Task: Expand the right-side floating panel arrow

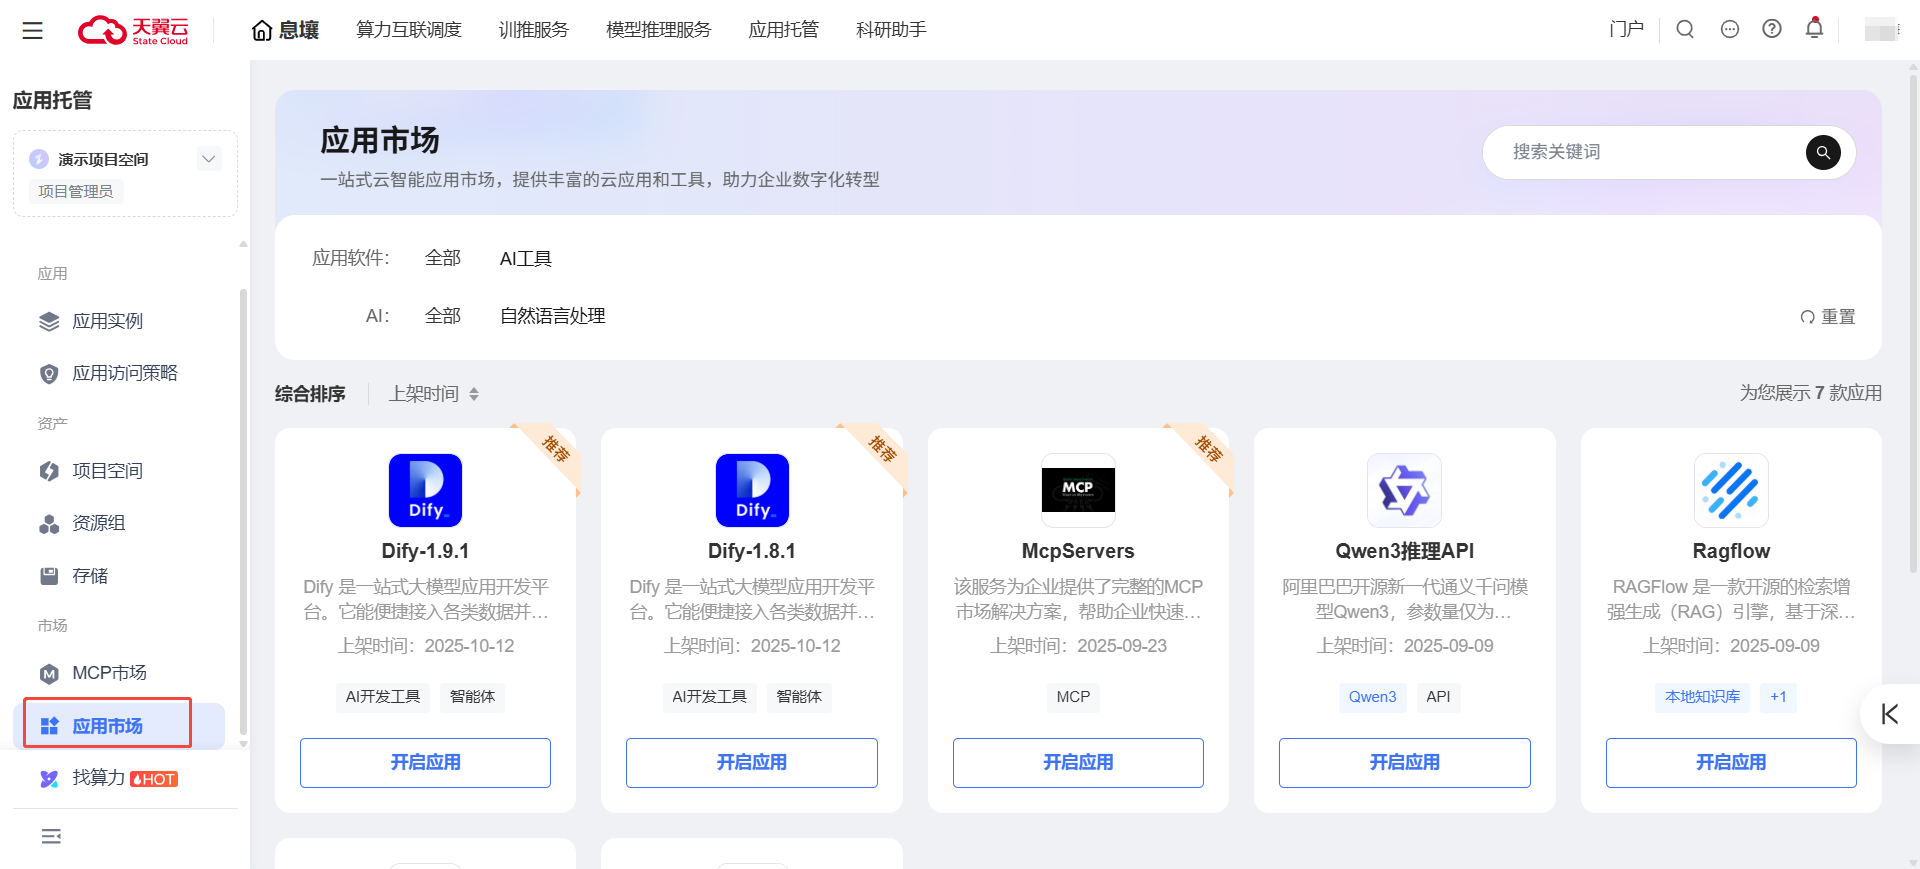Action: tap(1889, 714)
